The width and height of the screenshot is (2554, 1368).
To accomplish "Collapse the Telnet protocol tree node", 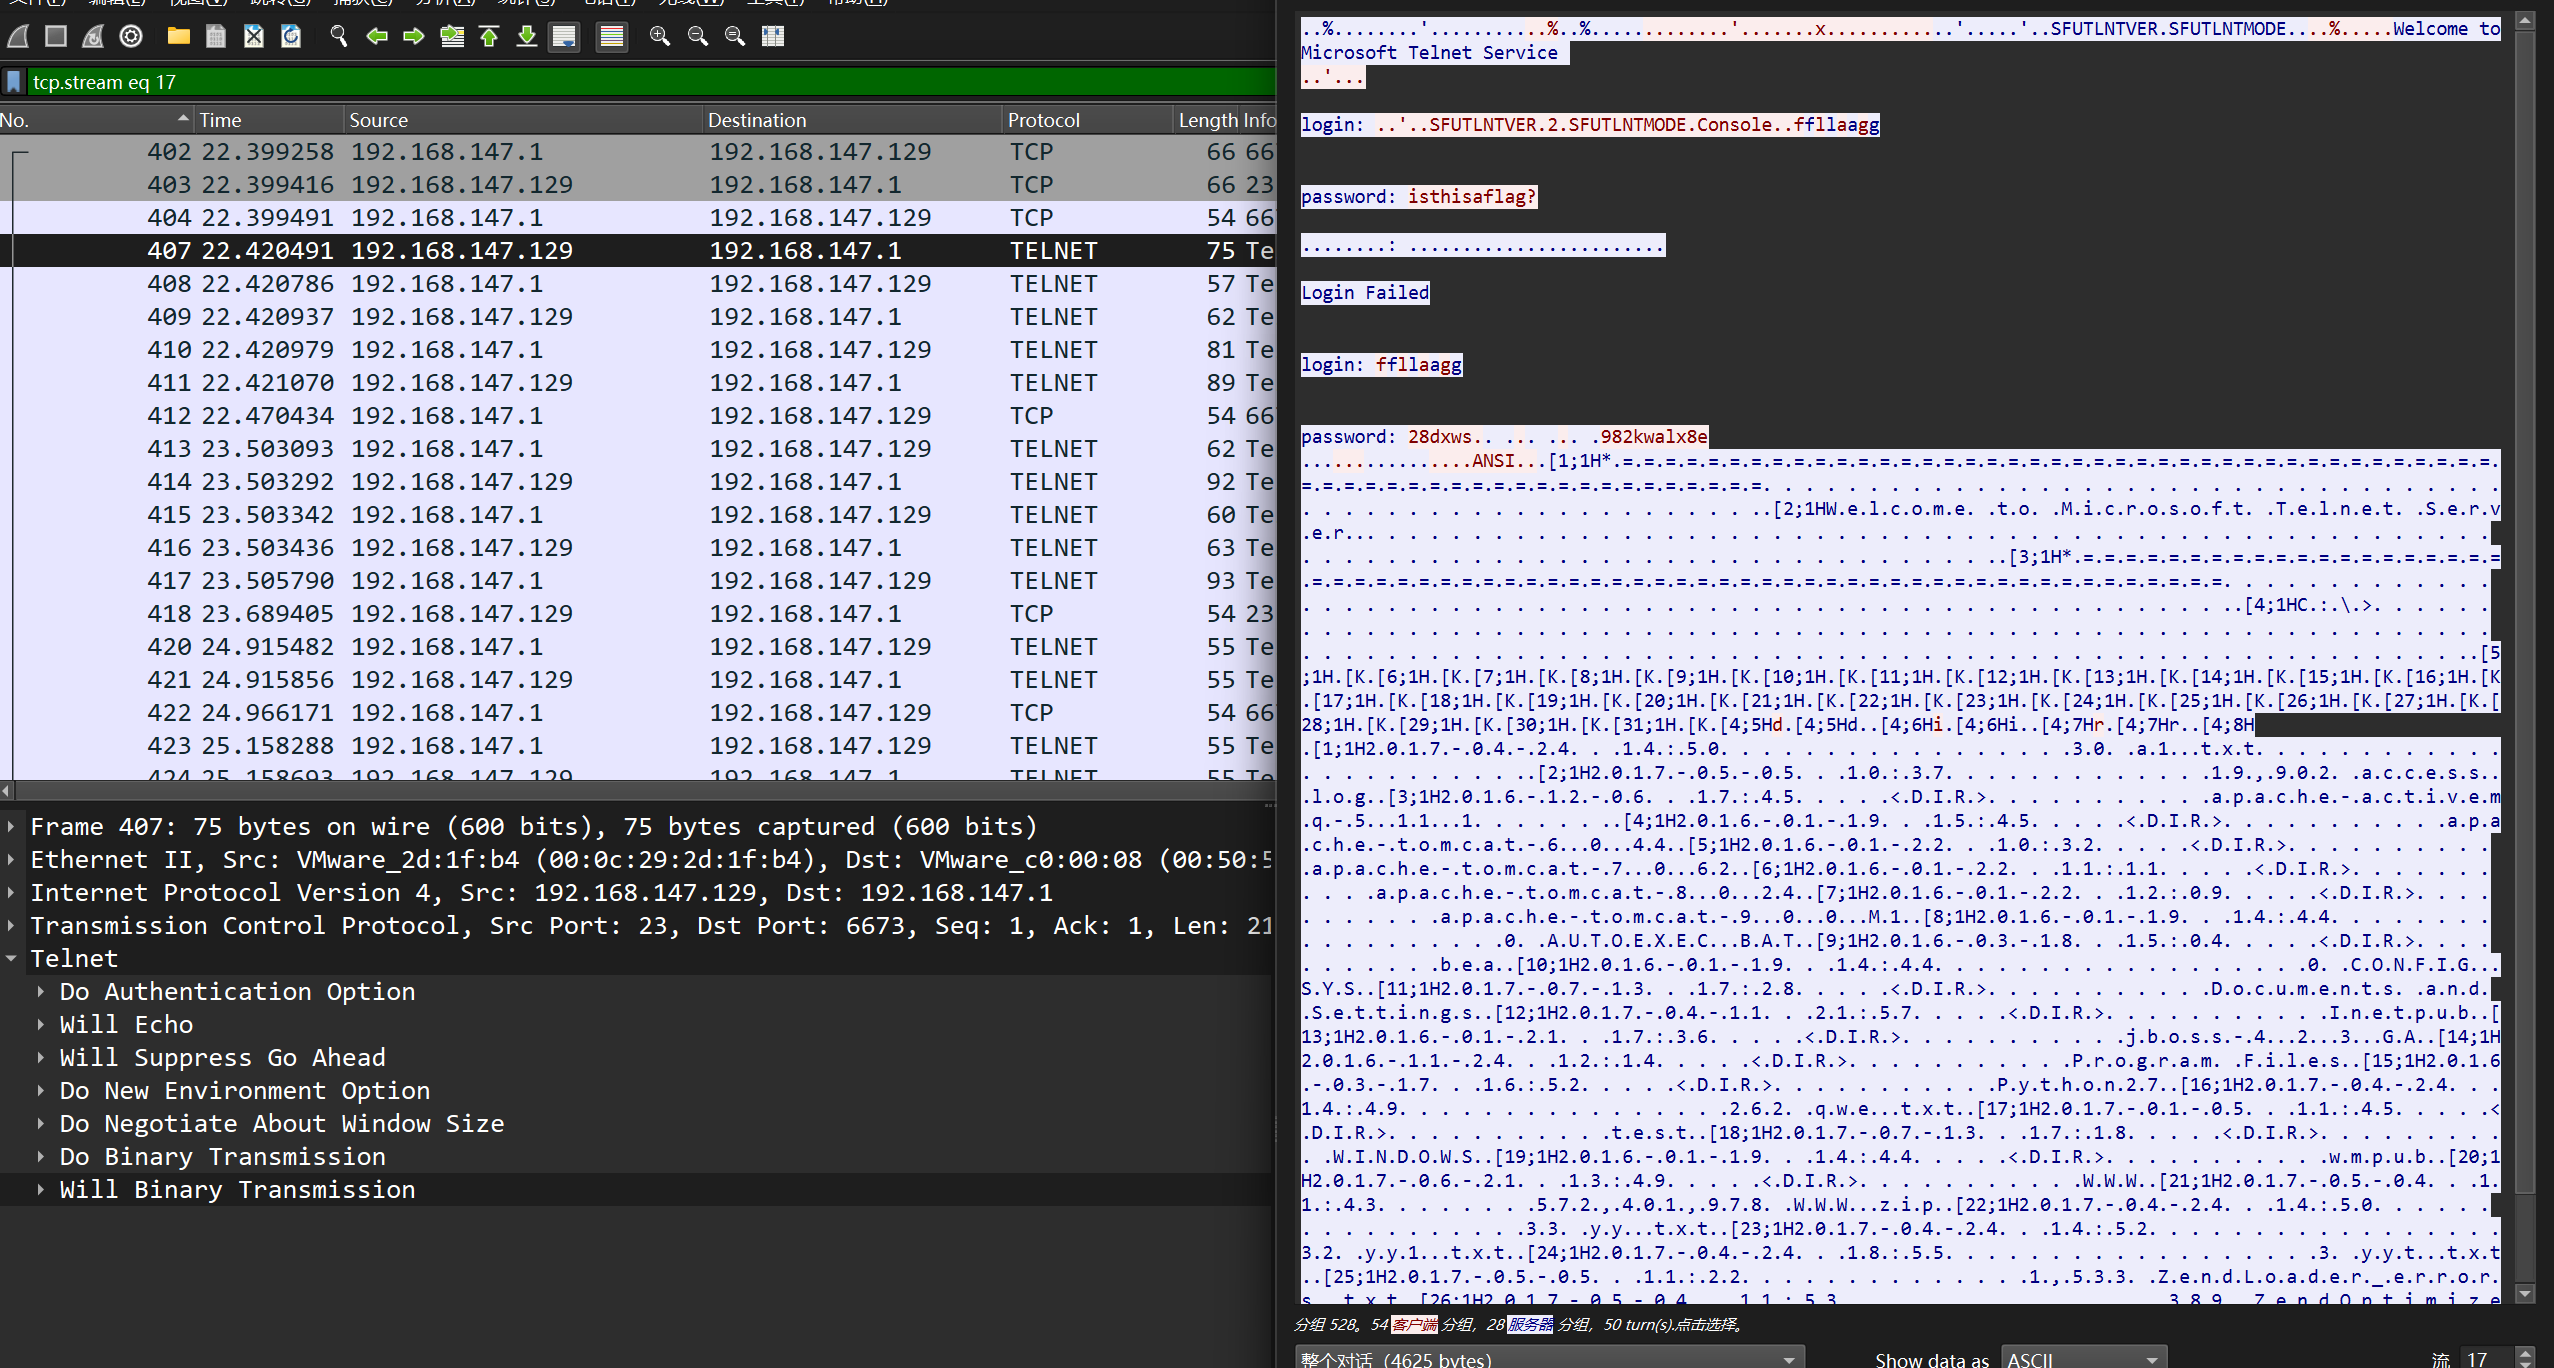I will 11,958.
